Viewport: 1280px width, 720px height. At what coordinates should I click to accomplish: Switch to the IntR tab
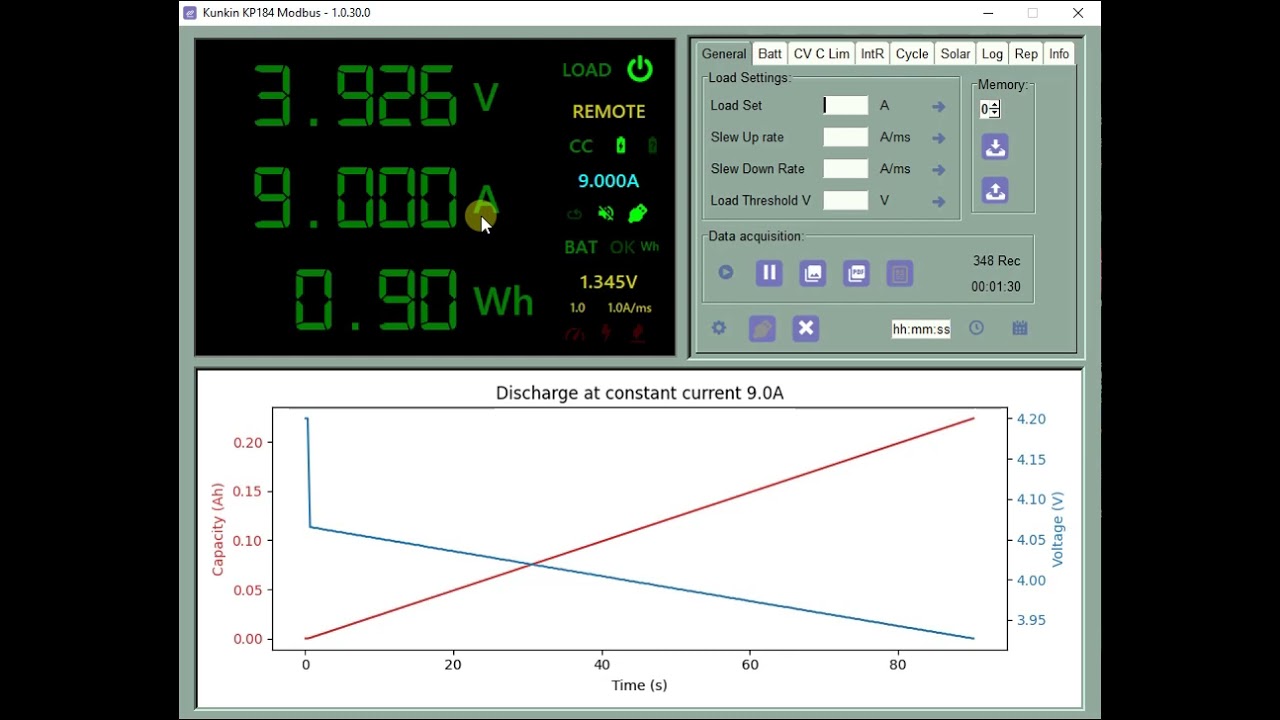pos(873,54)
